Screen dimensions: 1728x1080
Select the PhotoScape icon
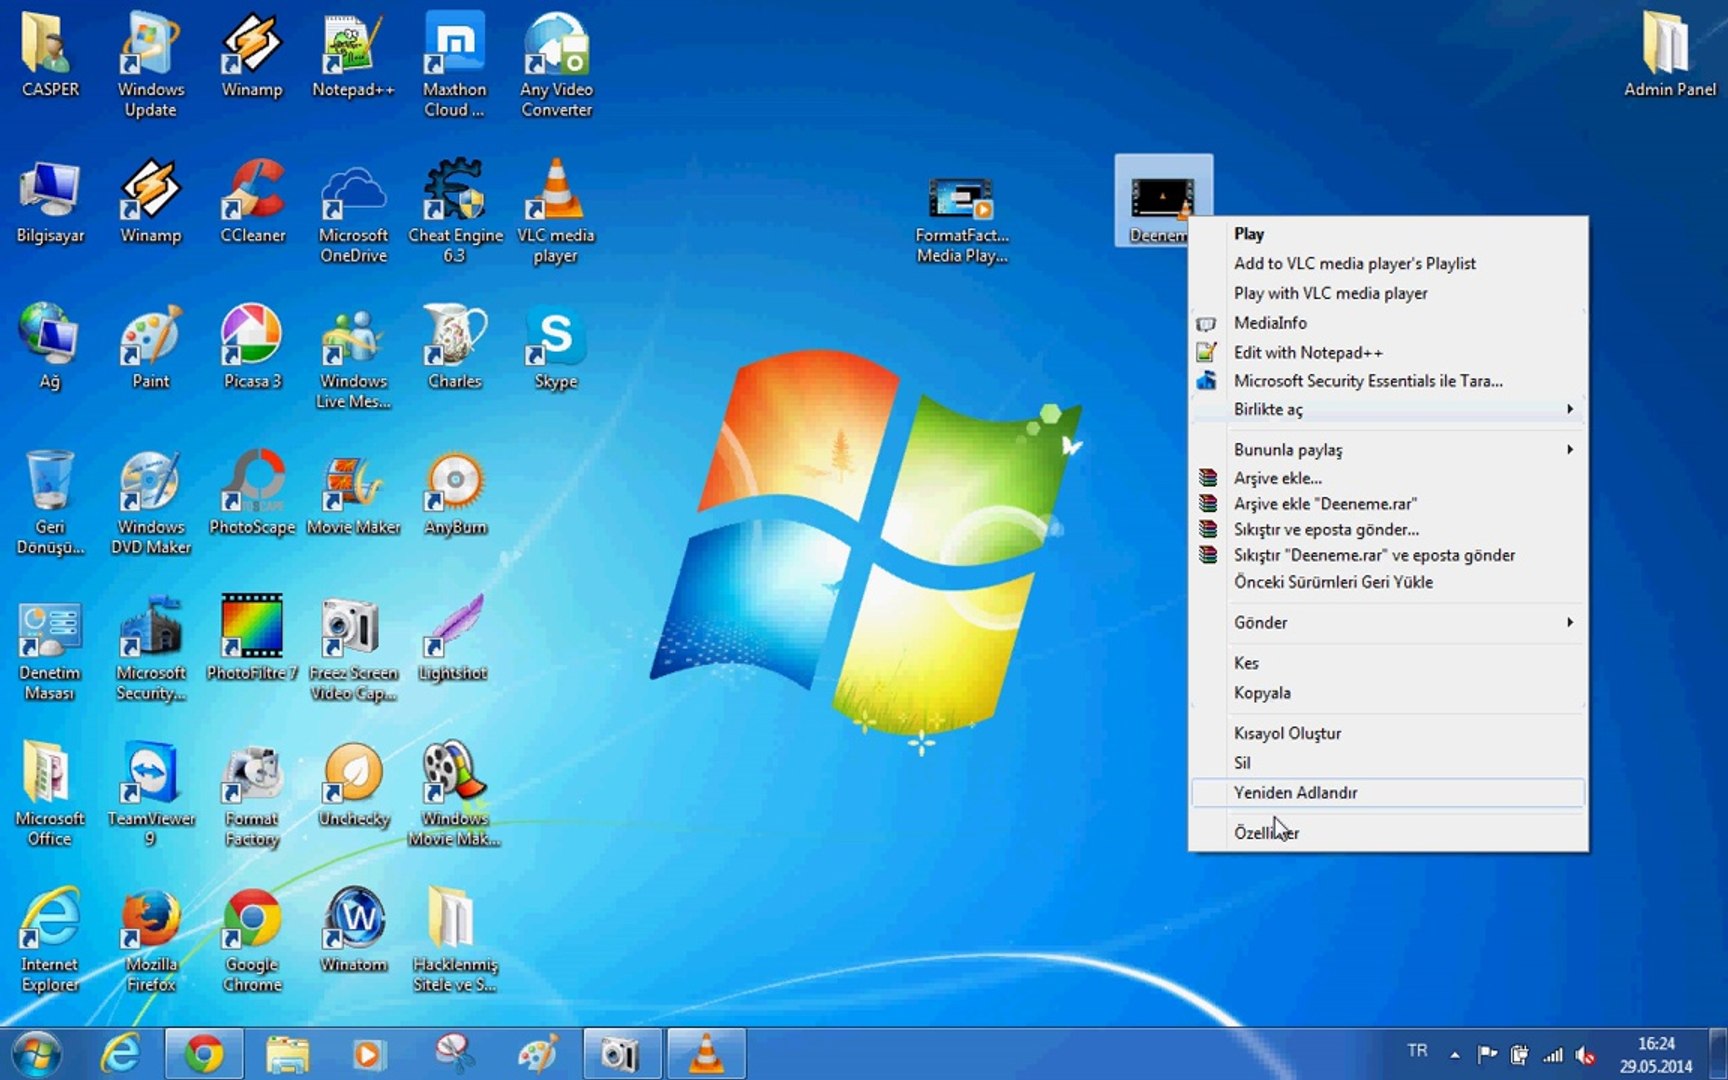coord(252,494)
